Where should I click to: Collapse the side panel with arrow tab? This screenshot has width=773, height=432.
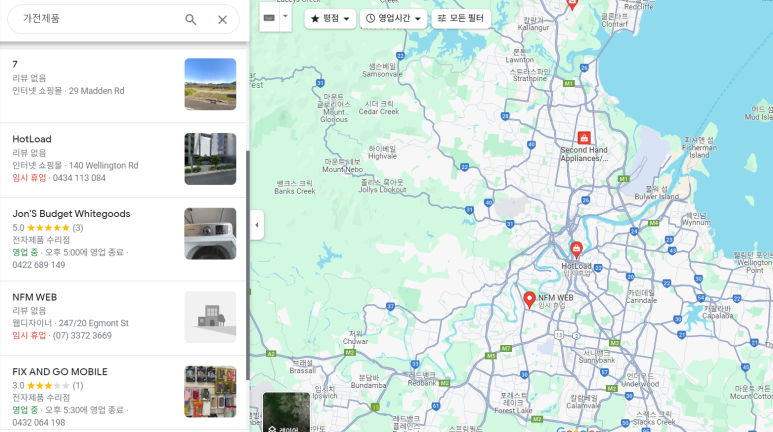coord(257,225)
